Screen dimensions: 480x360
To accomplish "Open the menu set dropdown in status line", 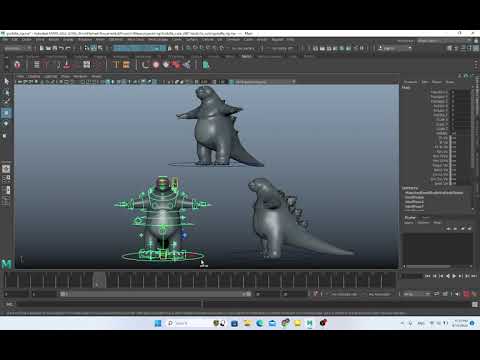I will point(18,48).
